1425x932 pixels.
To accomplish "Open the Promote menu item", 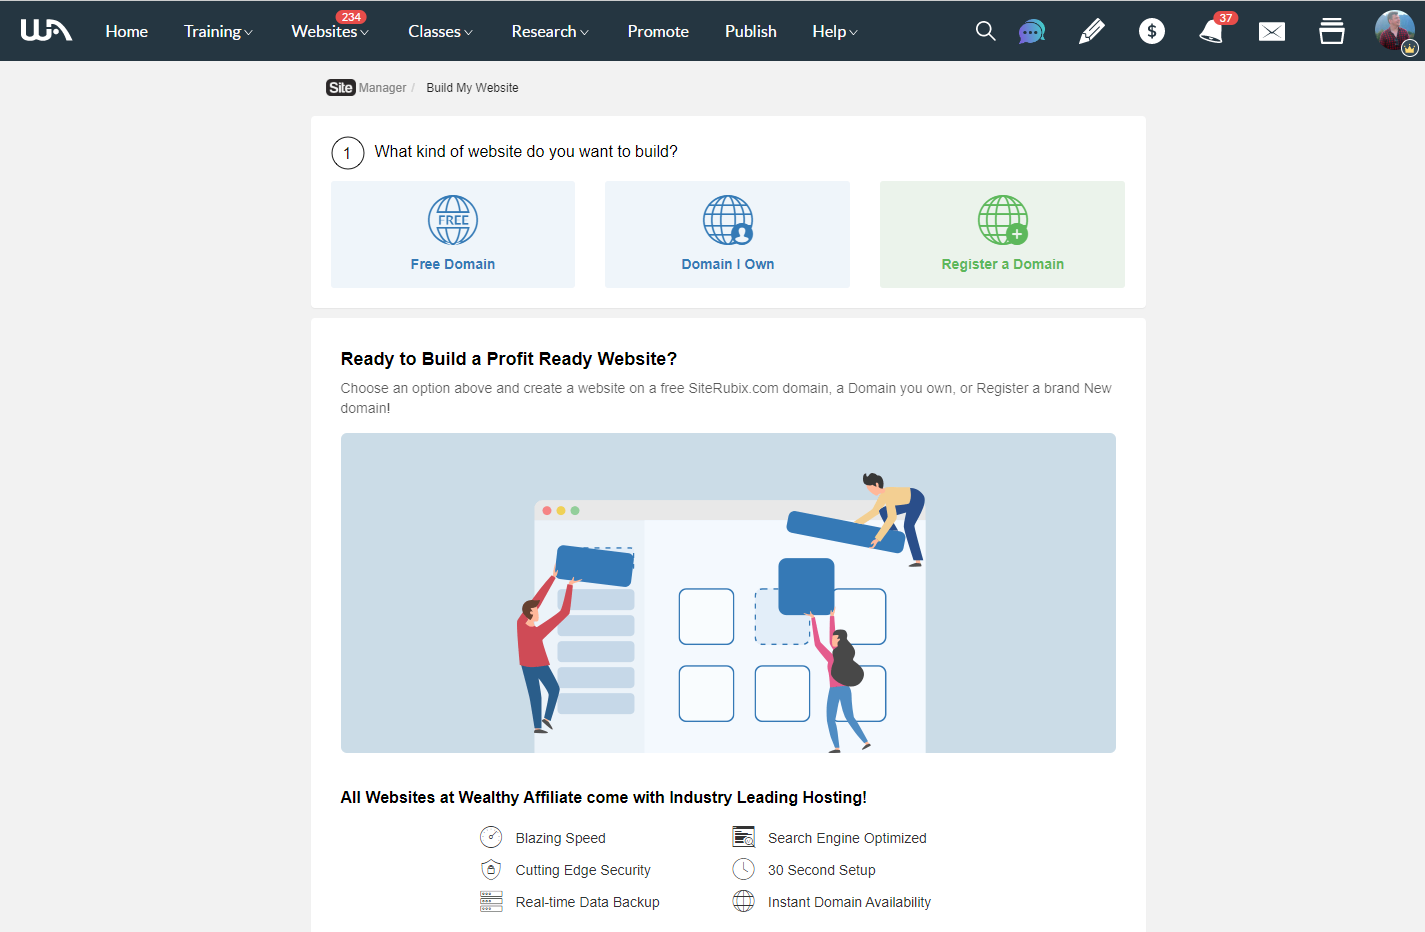I will tap(658, 31).
